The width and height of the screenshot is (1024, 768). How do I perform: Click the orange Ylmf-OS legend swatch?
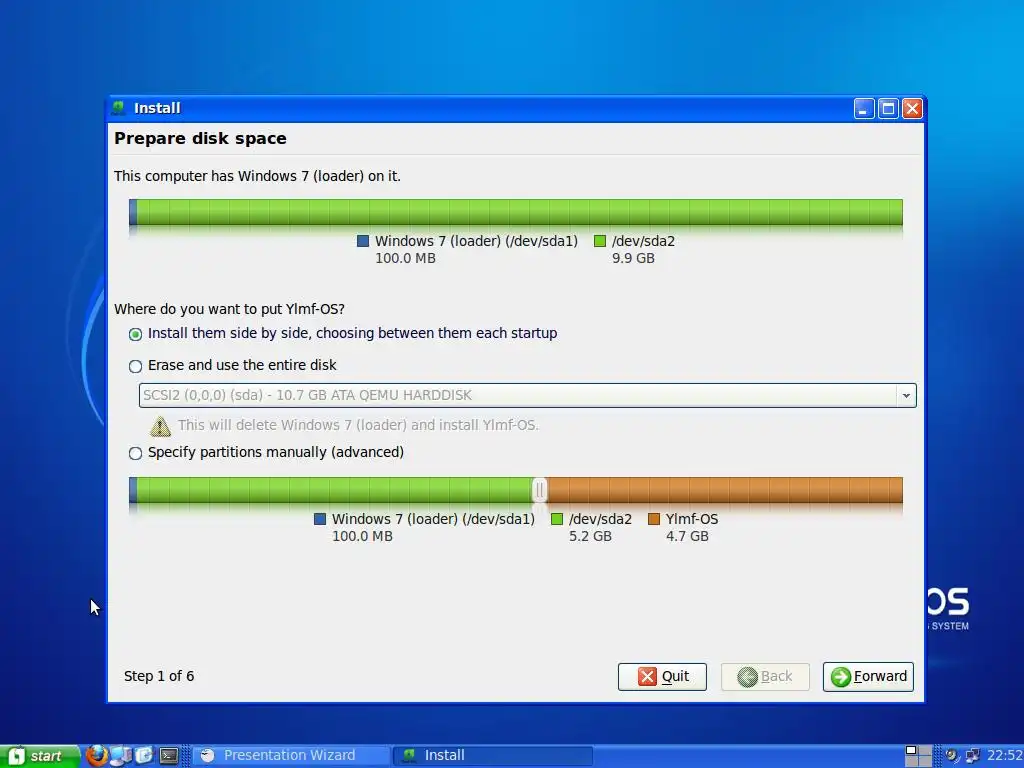click(x=654, y=519)
